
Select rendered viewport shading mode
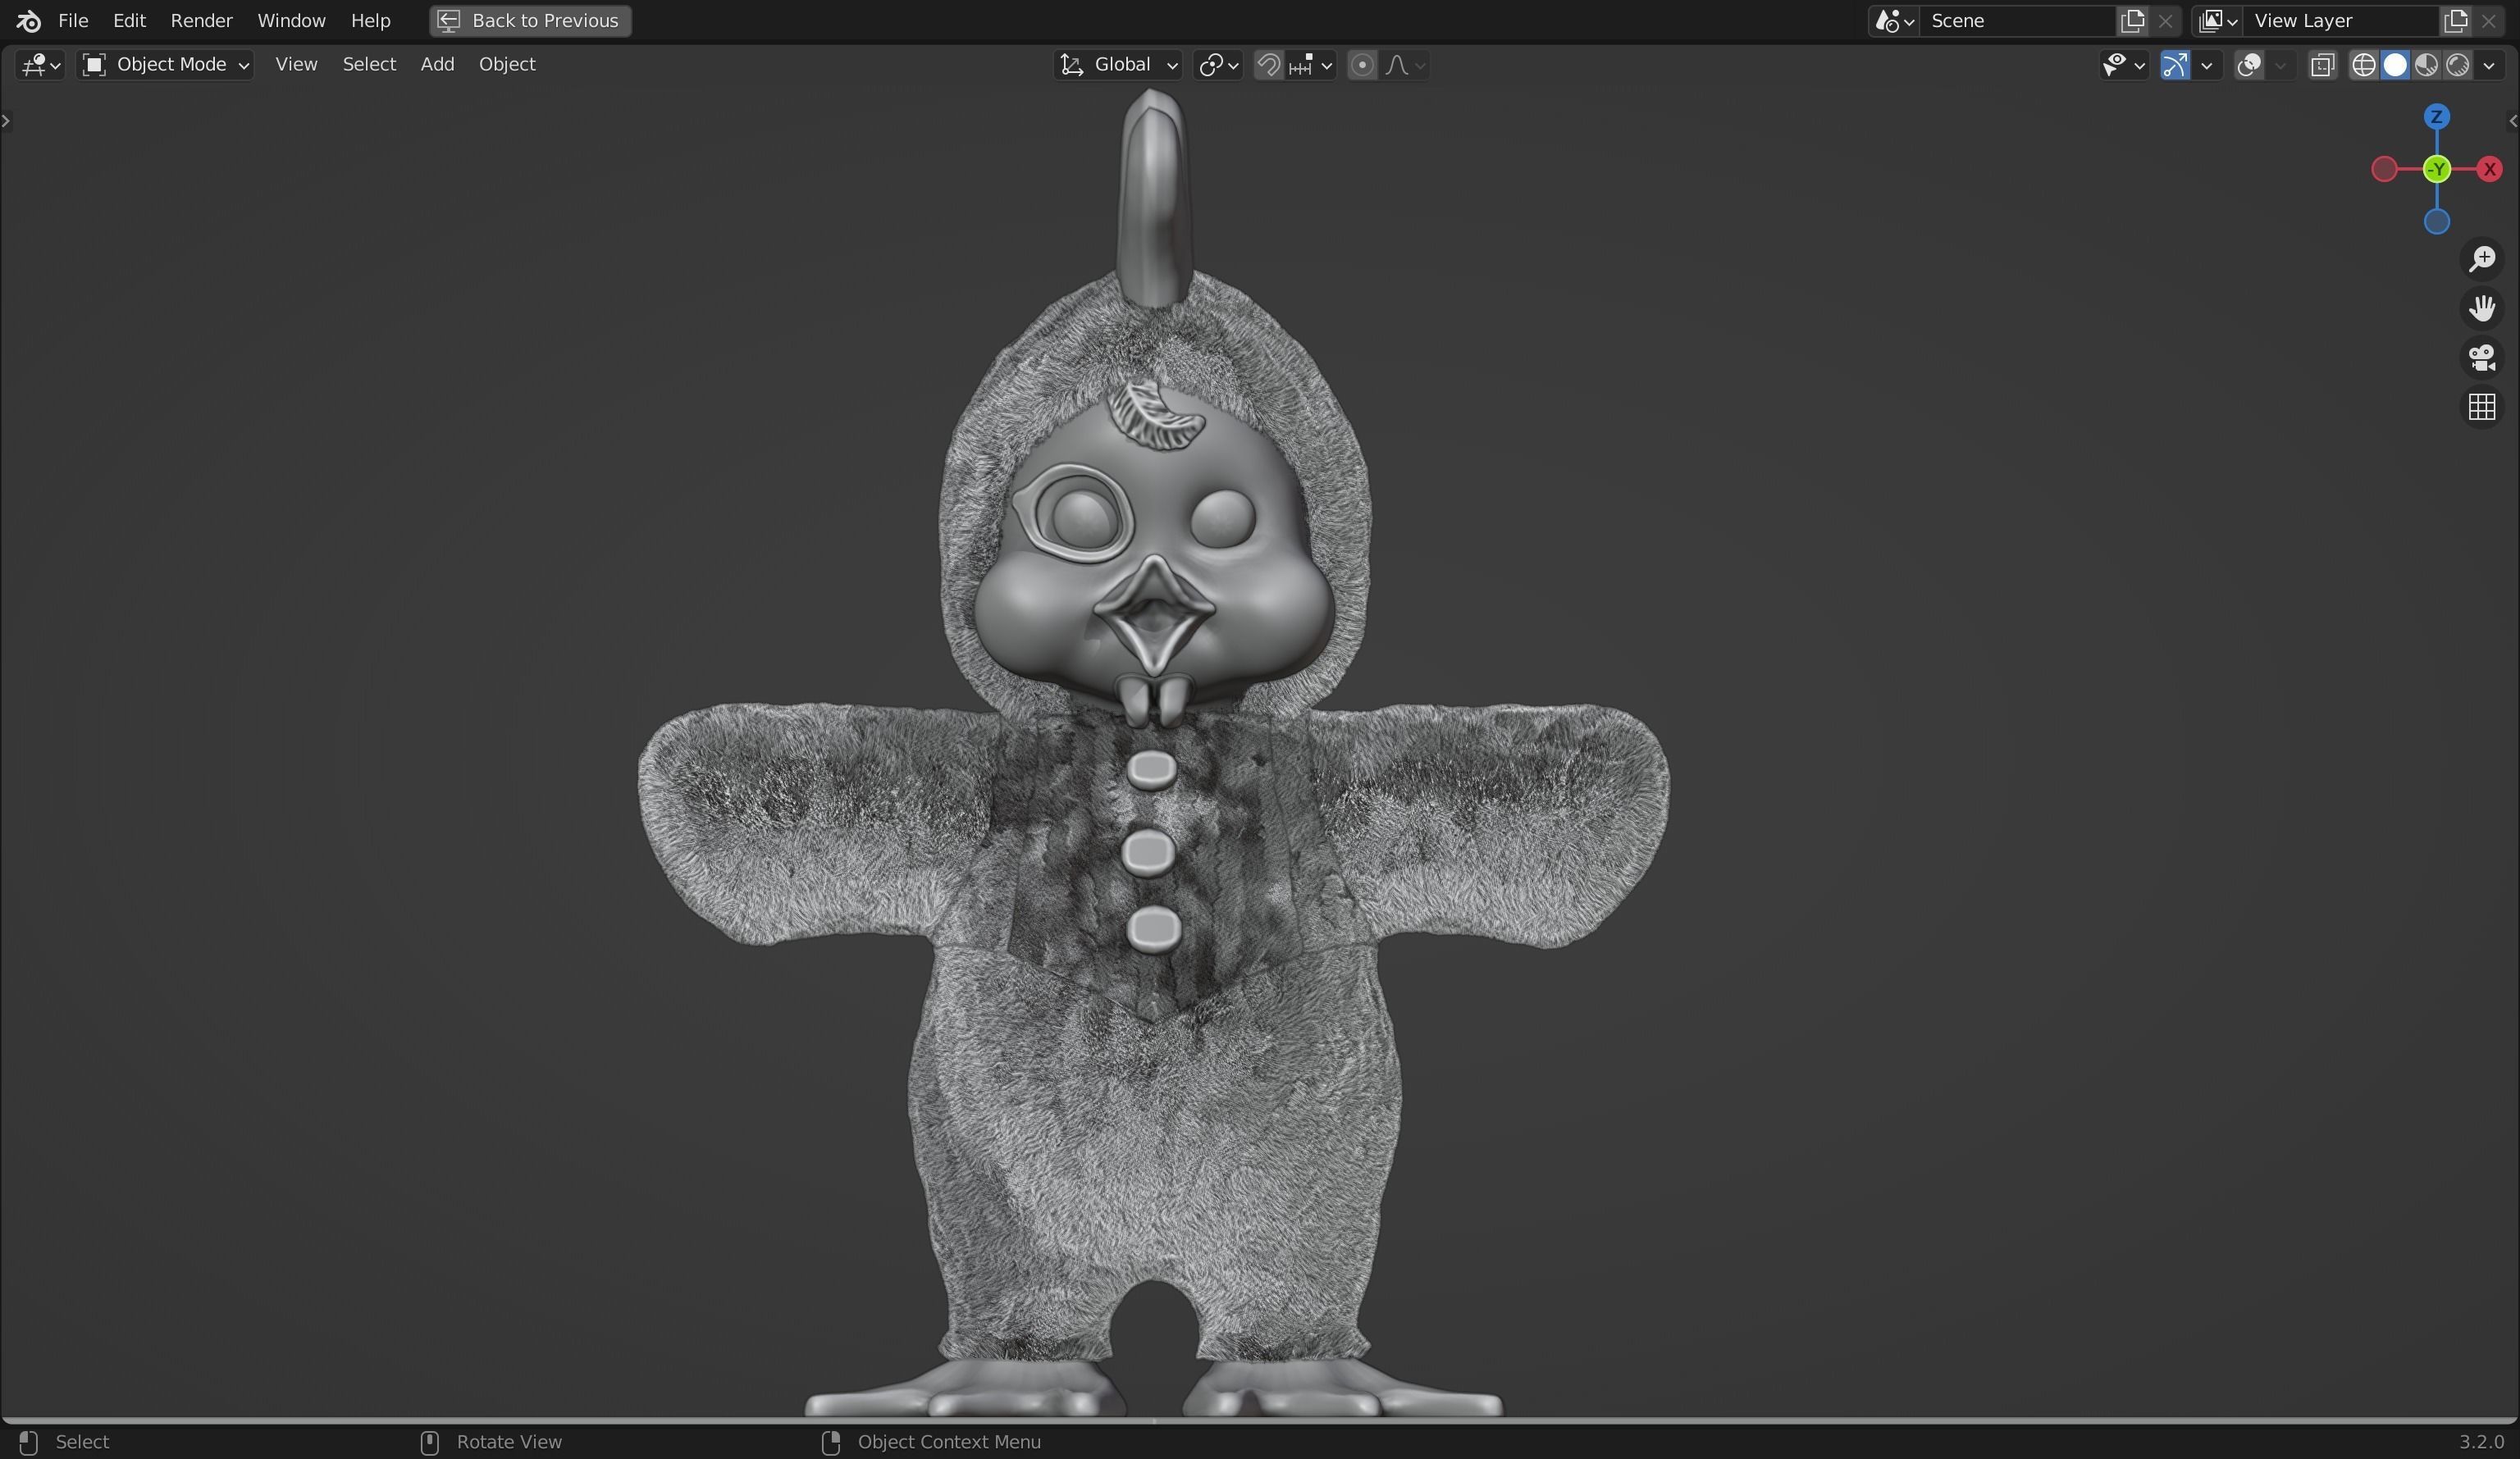2458,65
